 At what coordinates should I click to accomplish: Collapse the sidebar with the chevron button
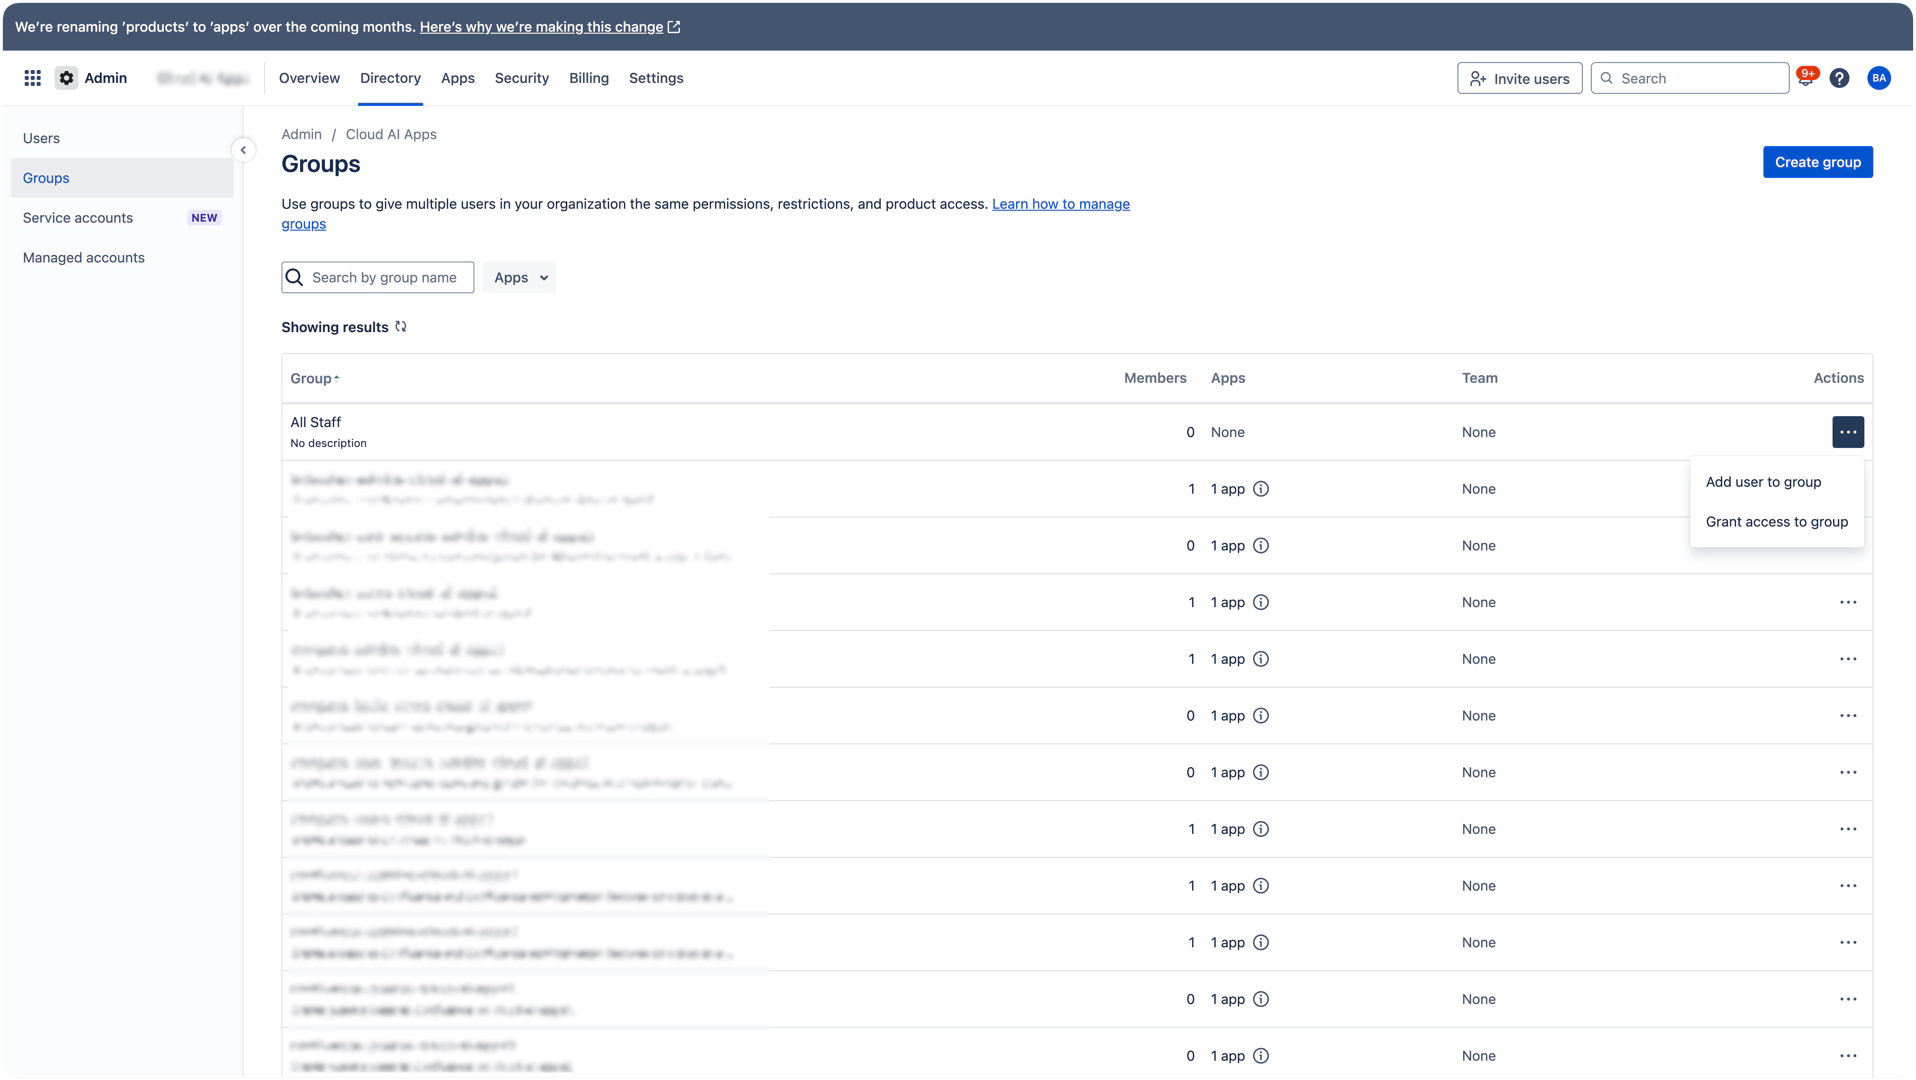coord(243,150)
